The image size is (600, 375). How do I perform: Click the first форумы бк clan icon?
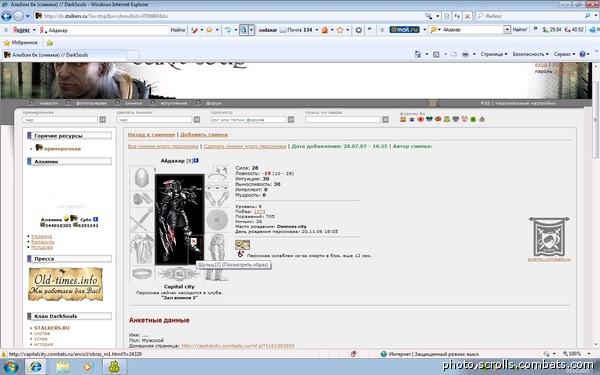click(x=403, y=119)
